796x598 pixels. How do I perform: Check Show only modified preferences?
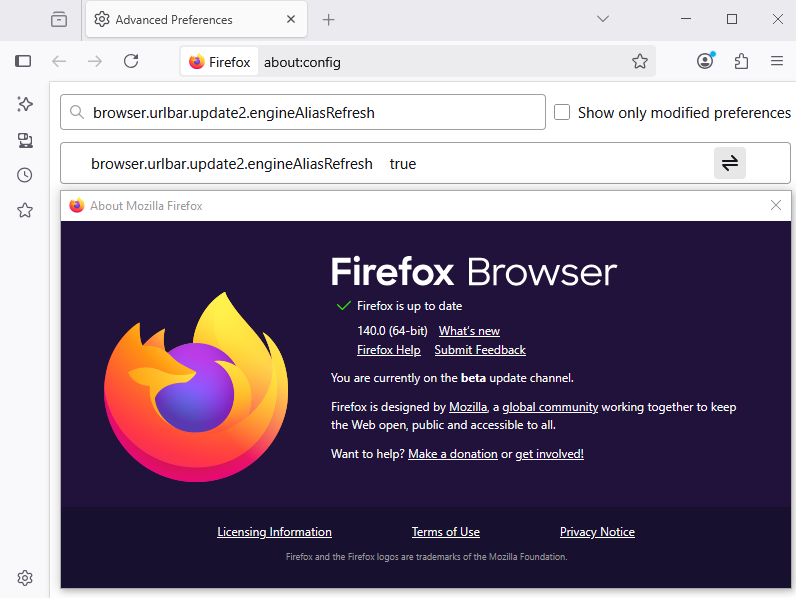click(562, 112)
